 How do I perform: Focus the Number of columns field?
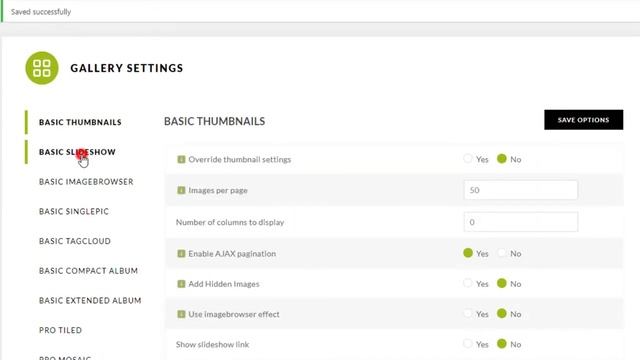click(520, 222)
